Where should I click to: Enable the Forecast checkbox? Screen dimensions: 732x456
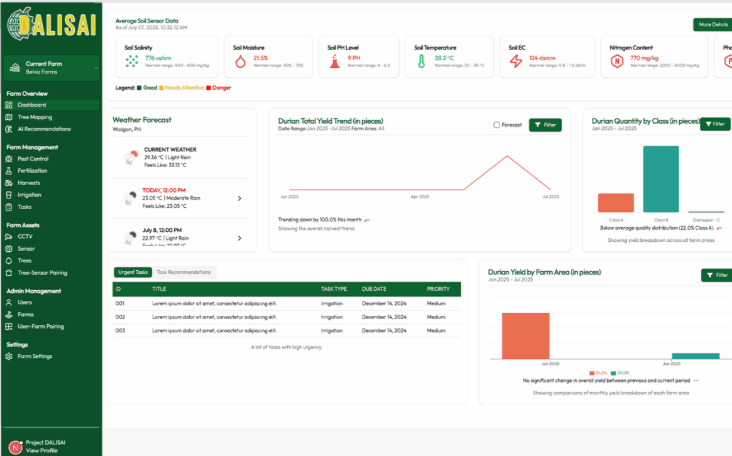pyautogui.click(x=497, y=125)
